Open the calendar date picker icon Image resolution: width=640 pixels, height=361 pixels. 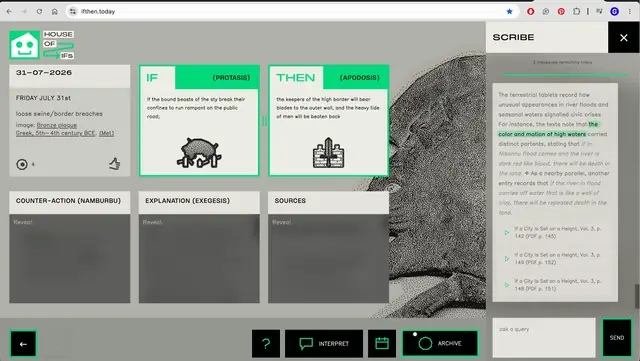(x=382, y=343)
